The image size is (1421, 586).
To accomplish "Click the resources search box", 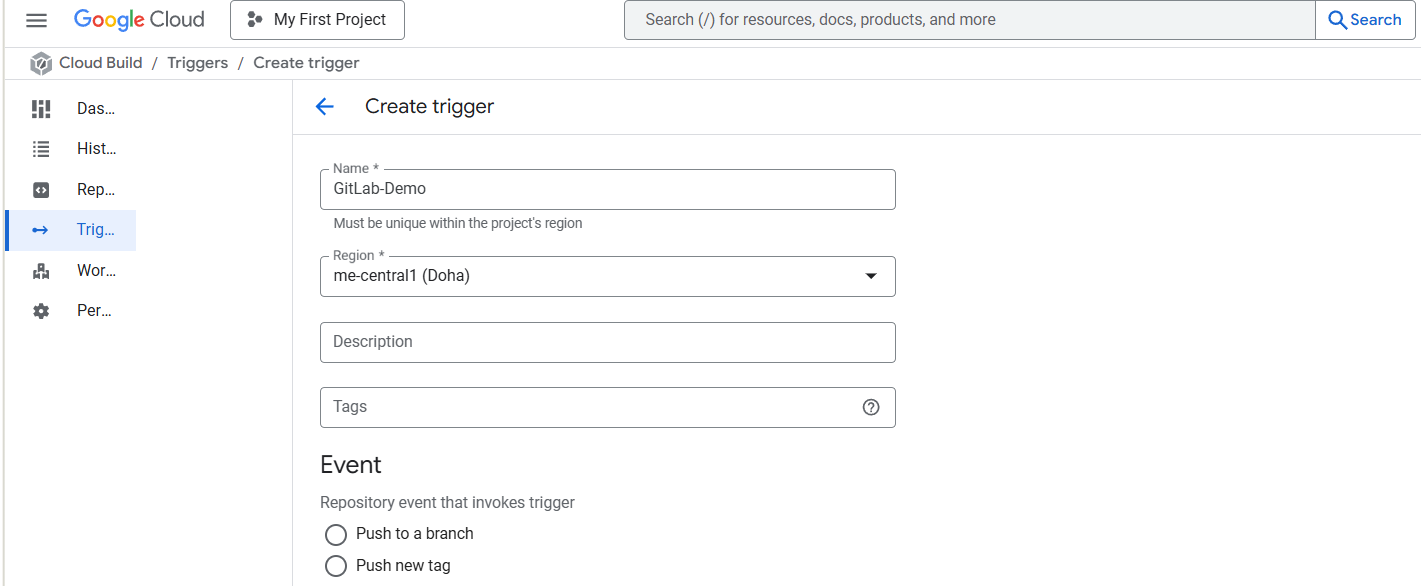I will tap(968, 20).
